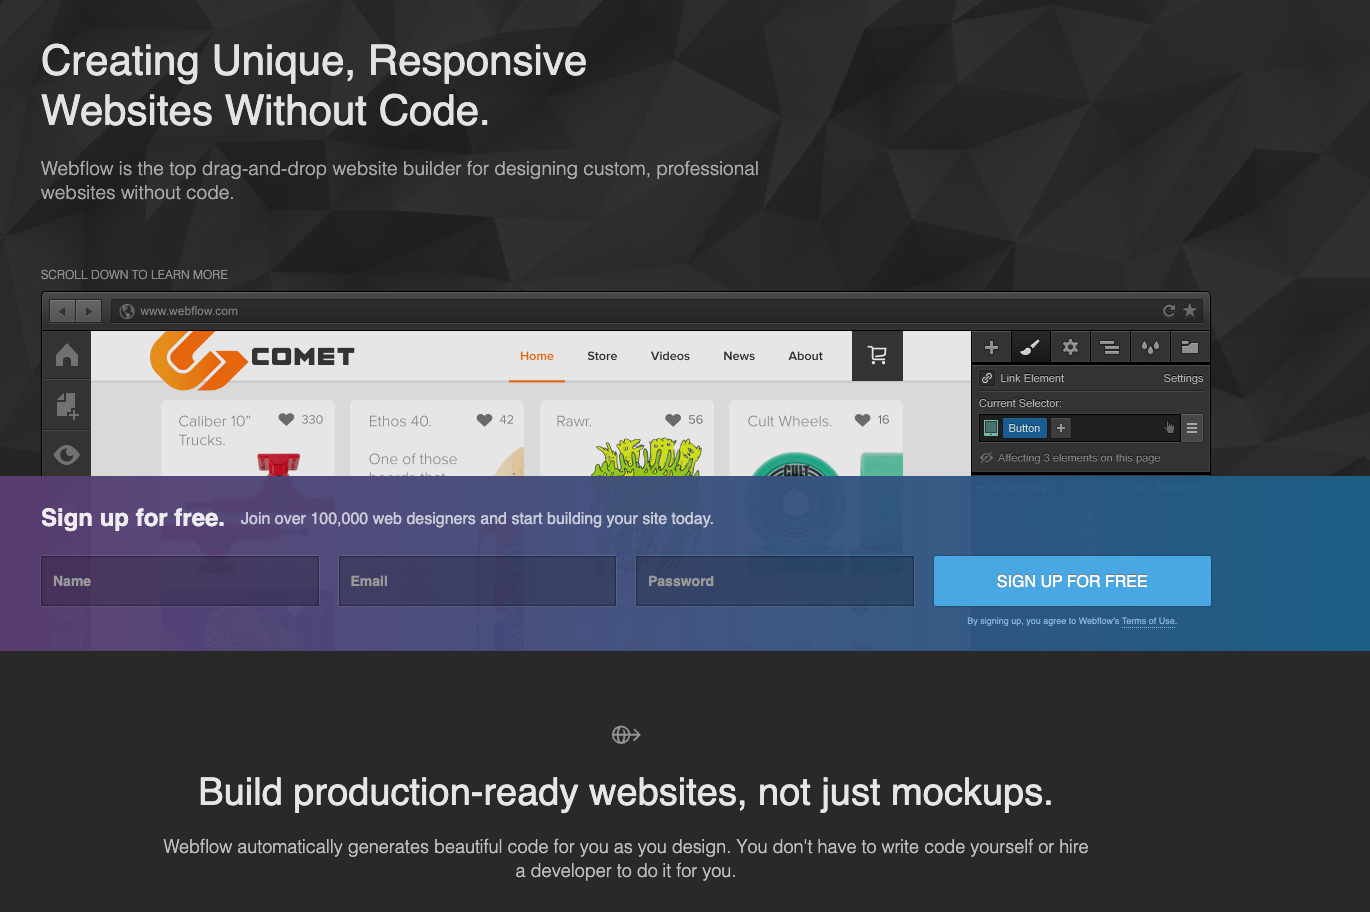Open the selector options hamburger menu

click(x=1192, y=427)
